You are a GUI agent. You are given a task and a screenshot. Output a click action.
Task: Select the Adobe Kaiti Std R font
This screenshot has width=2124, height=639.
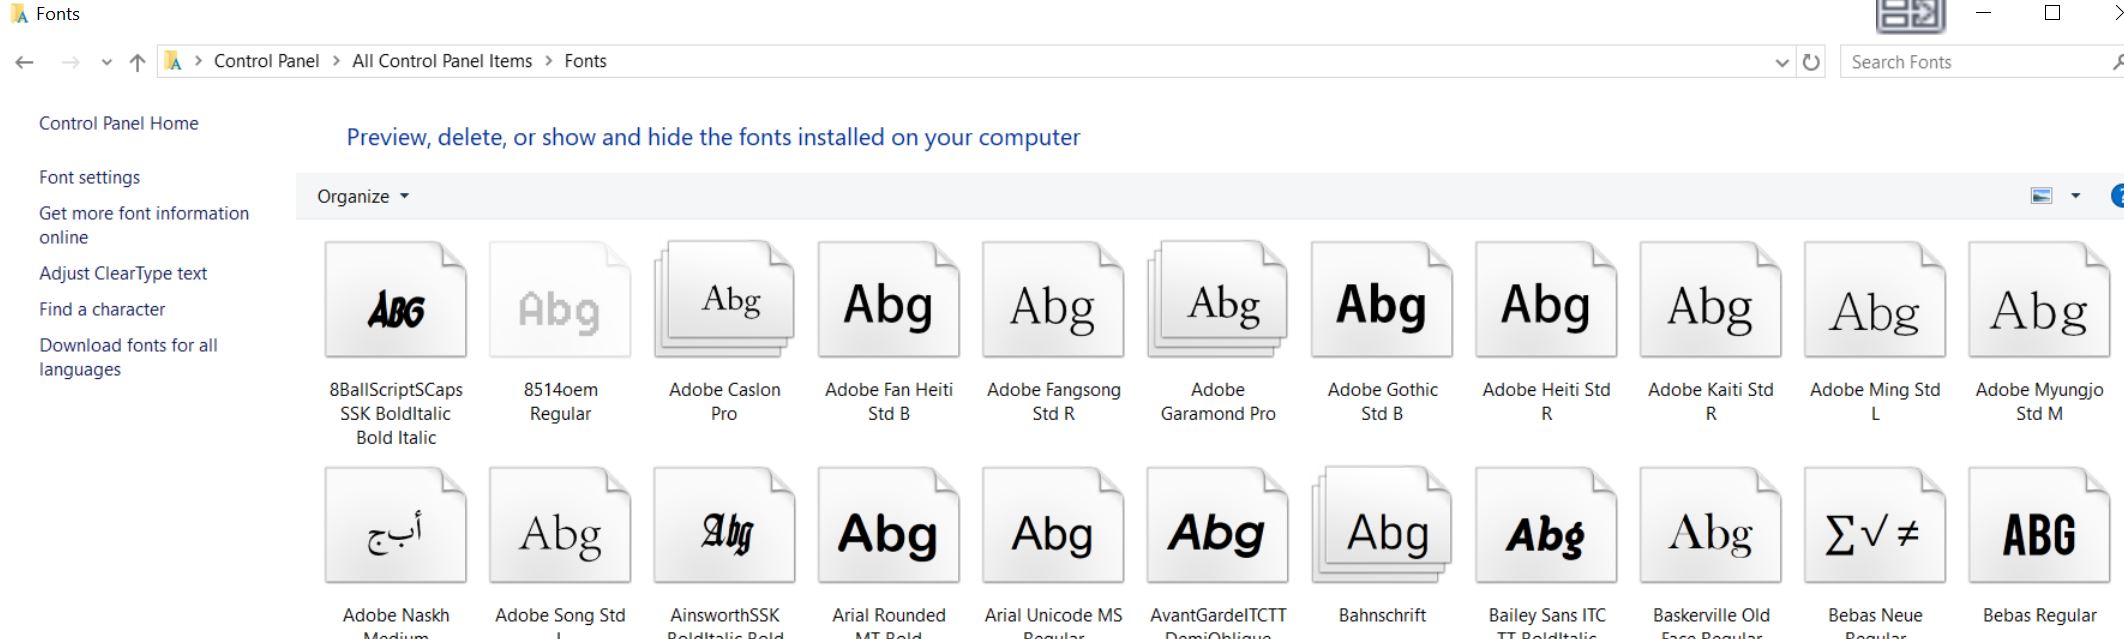(x=1711, y=300)
